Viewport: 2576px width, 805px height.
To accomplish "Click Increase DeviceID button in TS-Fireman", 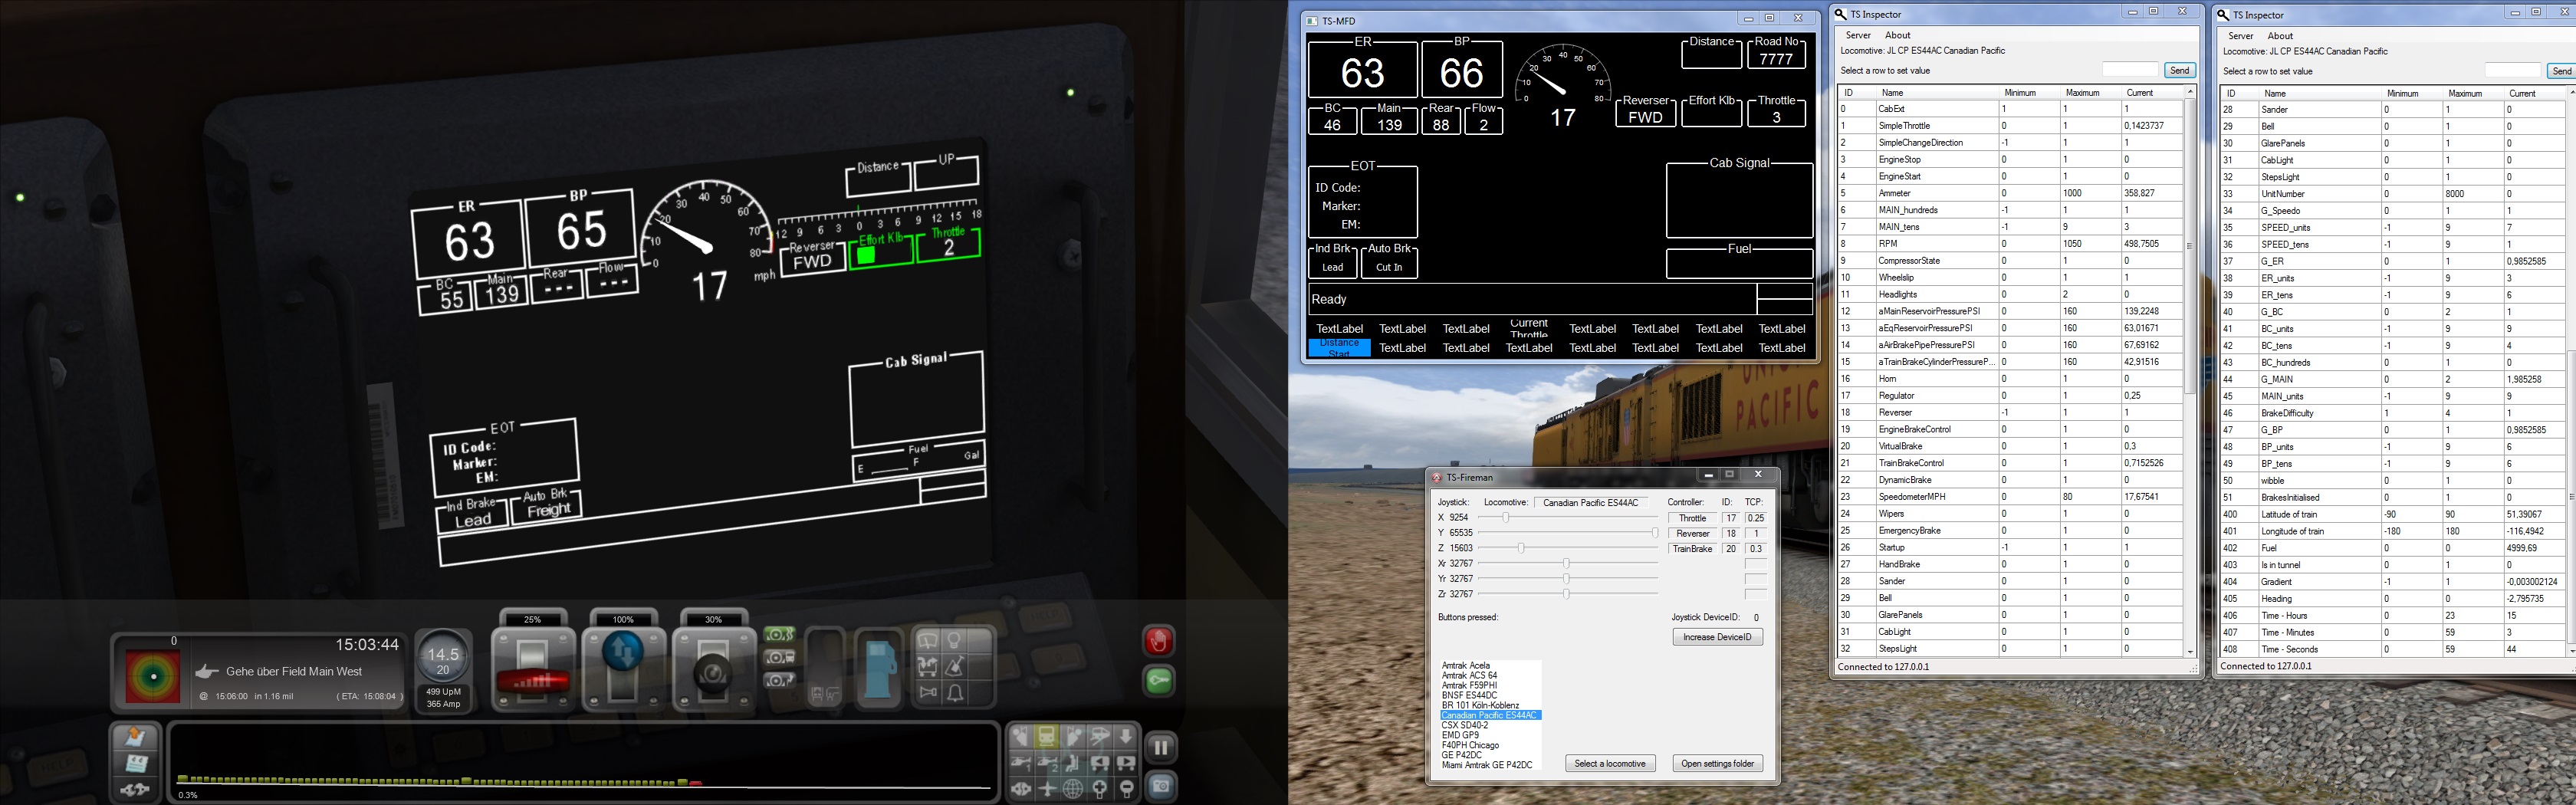I will pyautogui.click(x=1718, y=637).
